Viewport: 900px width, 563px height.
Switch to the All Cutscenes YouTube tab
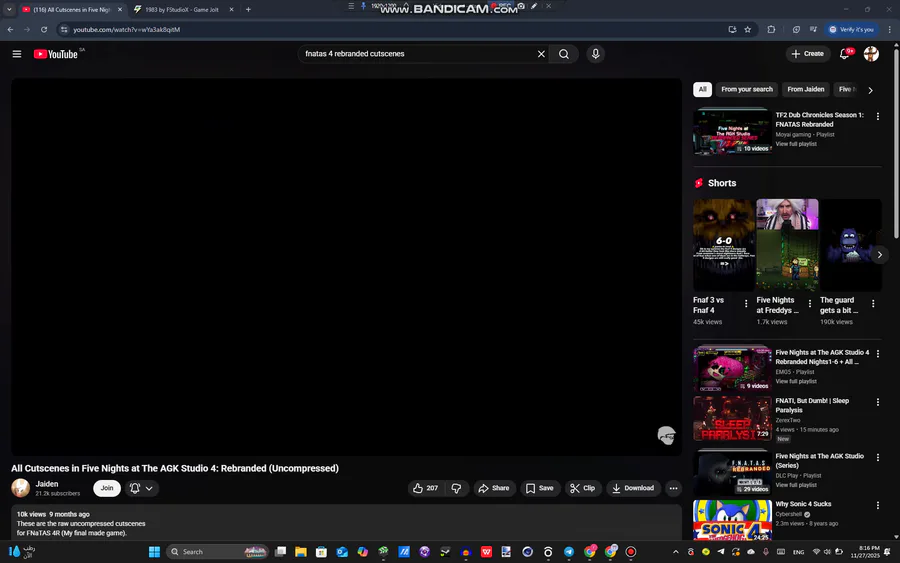pos(72,9)
